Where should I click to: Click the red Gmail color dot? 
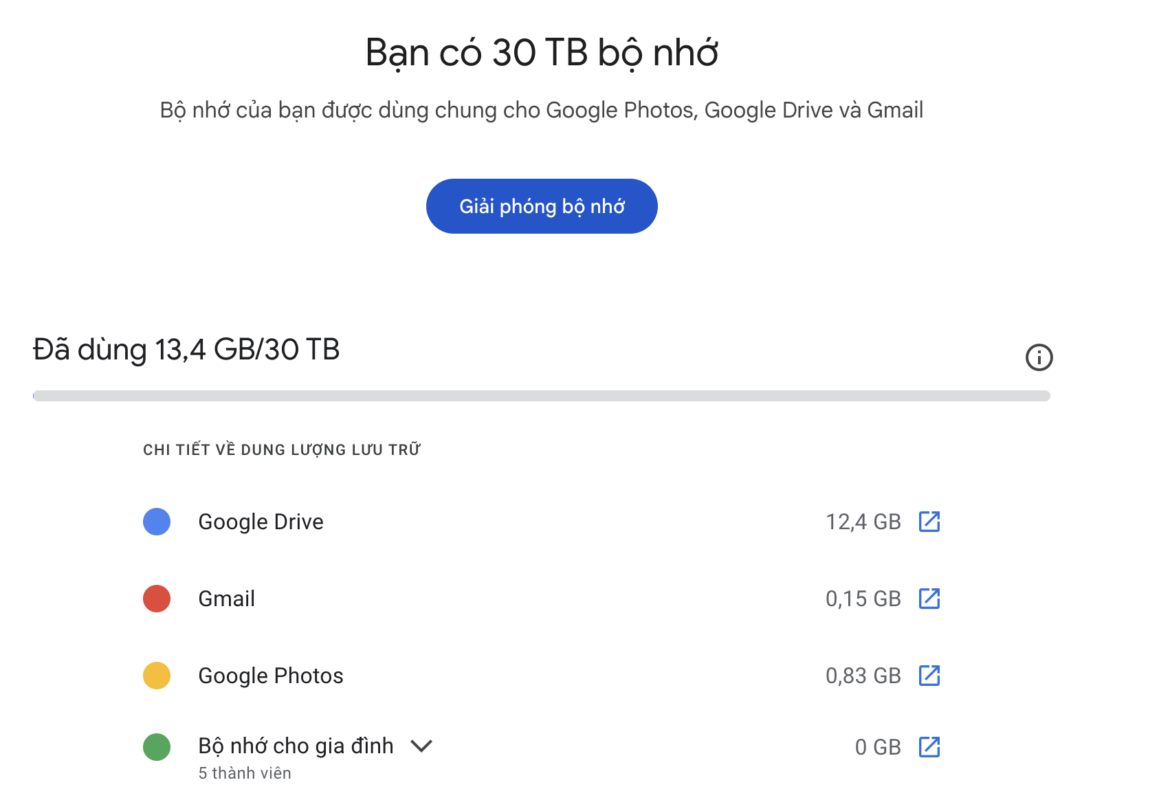(157, 599)
